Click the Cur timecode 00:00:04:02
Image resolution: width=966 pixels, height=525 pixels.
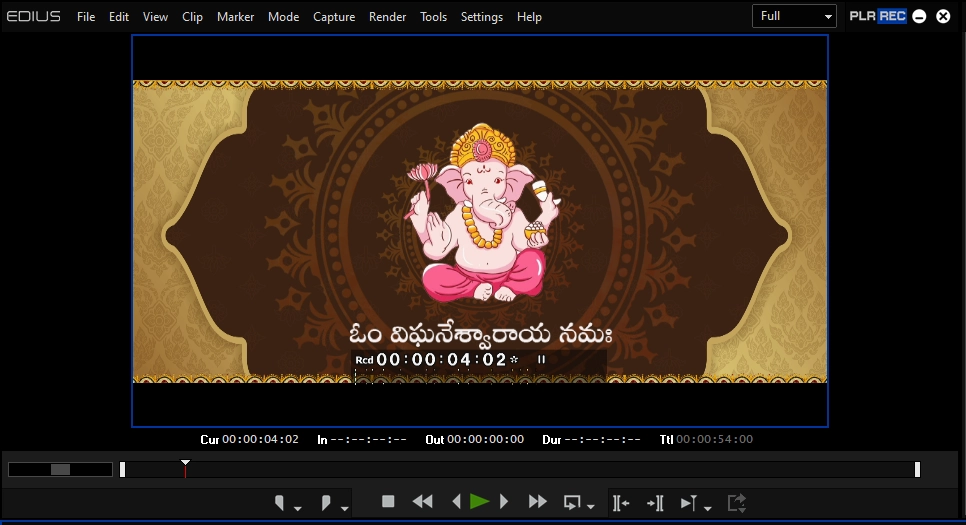(x=260, y=439)
